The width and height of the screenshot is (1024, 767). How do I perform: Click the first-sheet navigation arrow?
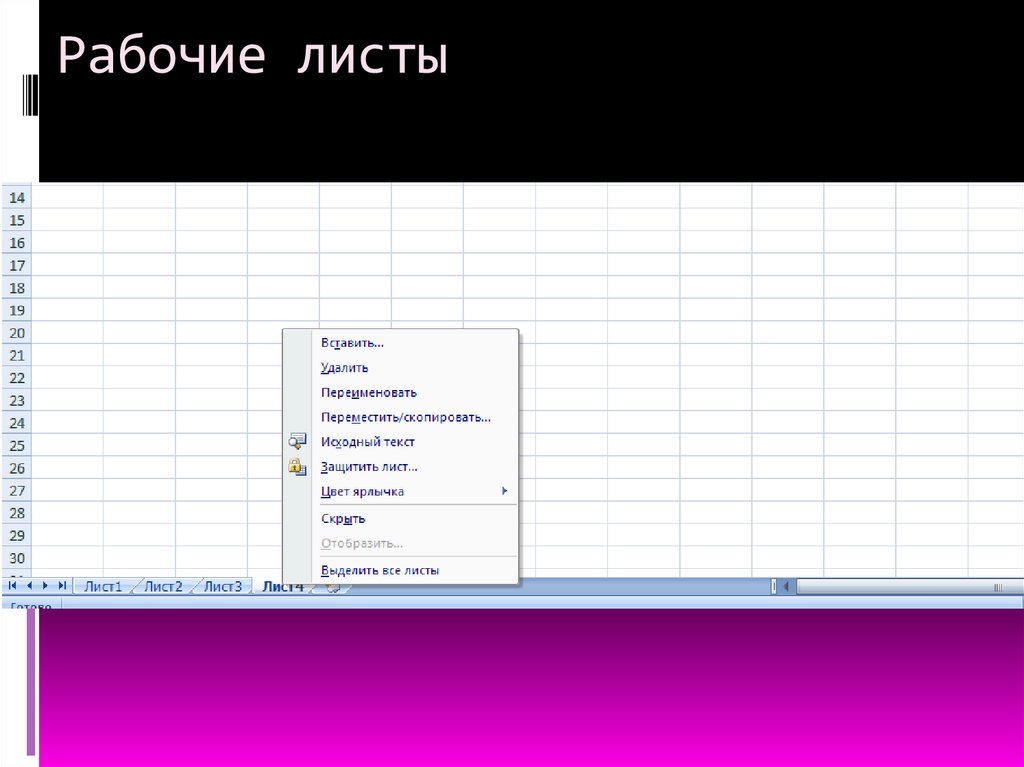pos(11,586)
